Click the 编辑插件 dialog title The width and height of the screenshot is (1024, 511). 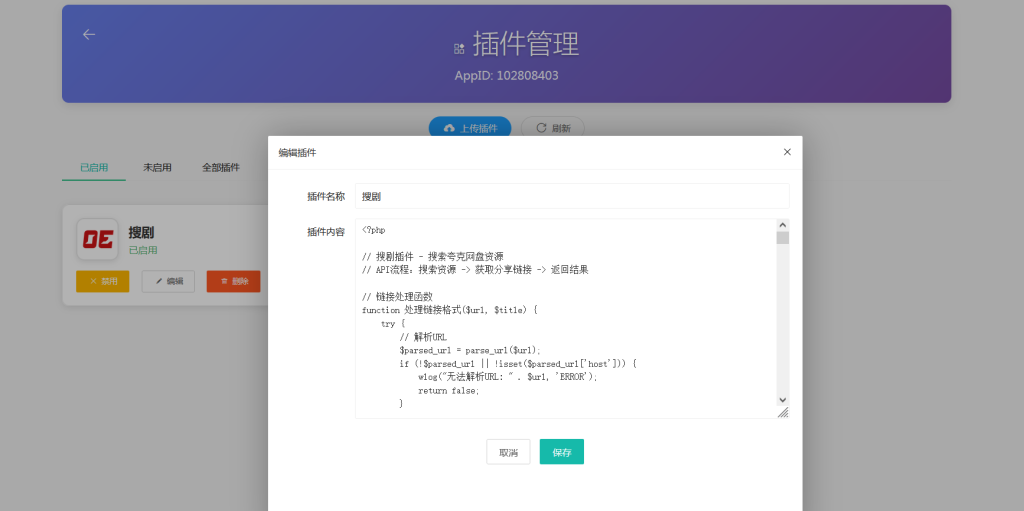(298, 153)
